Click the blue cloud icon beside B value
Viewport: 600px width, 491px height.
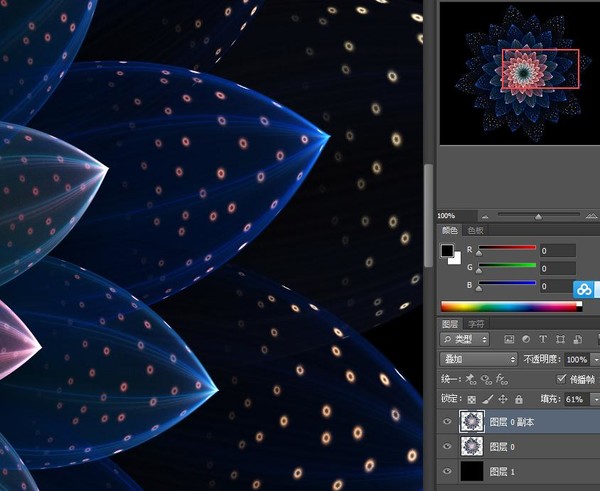click(584, 290)
